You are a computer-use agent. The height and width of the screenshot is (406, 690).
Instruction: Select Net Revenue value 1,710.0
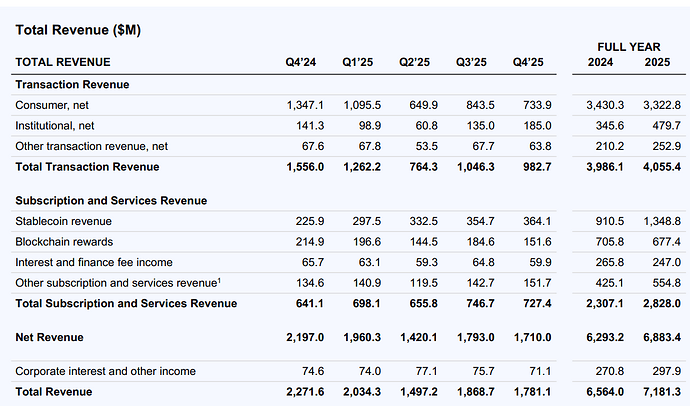pyautogui.click(x=532, y=337)
